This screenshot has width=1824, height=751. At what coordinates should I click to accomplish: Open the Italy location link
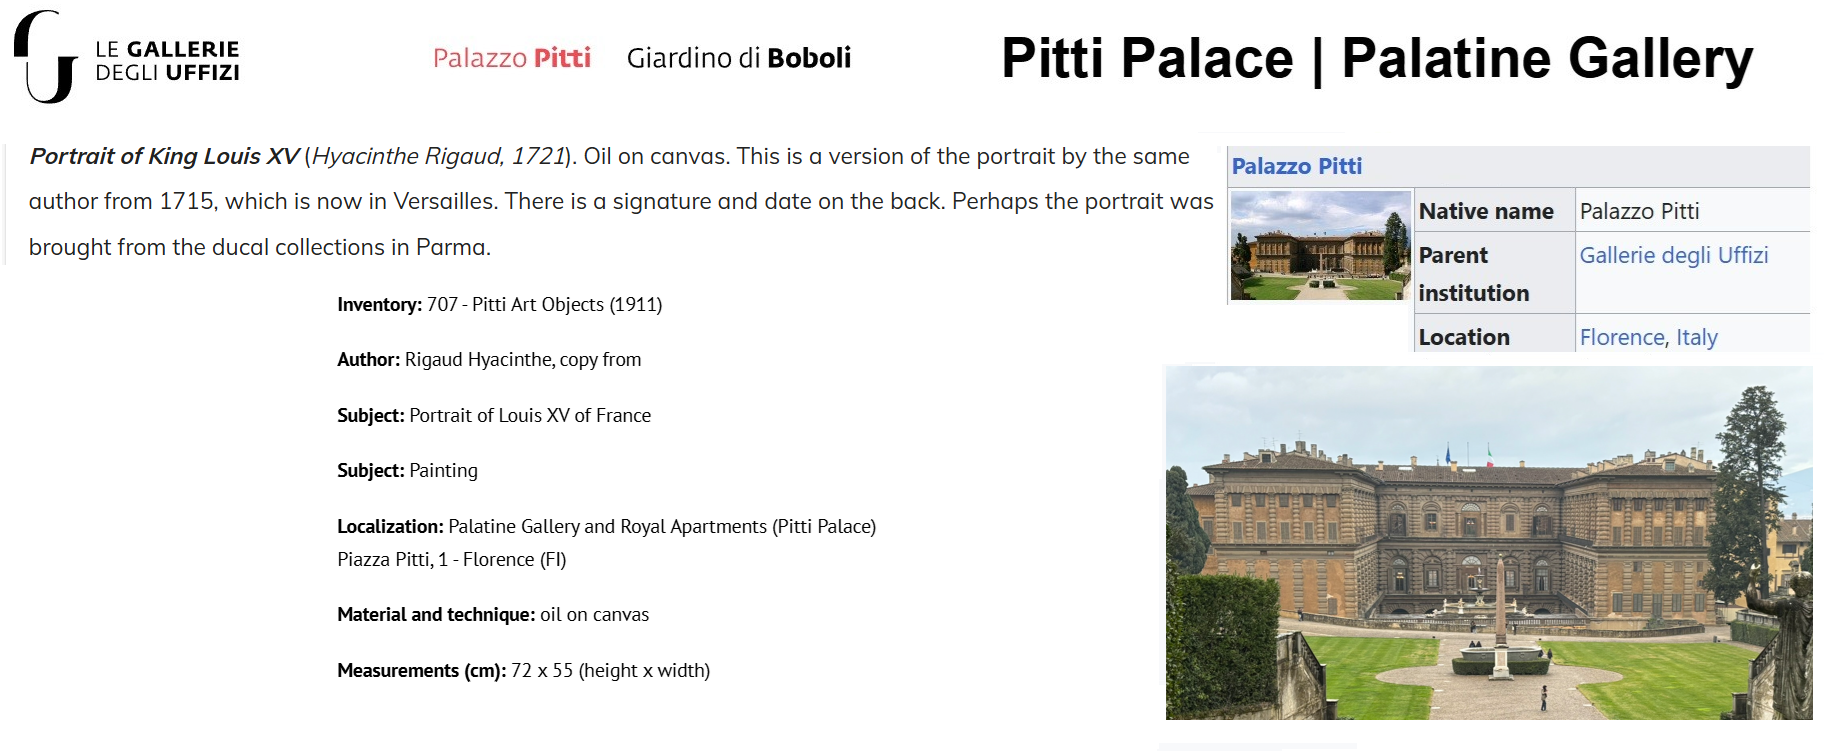coord(1696,338)
